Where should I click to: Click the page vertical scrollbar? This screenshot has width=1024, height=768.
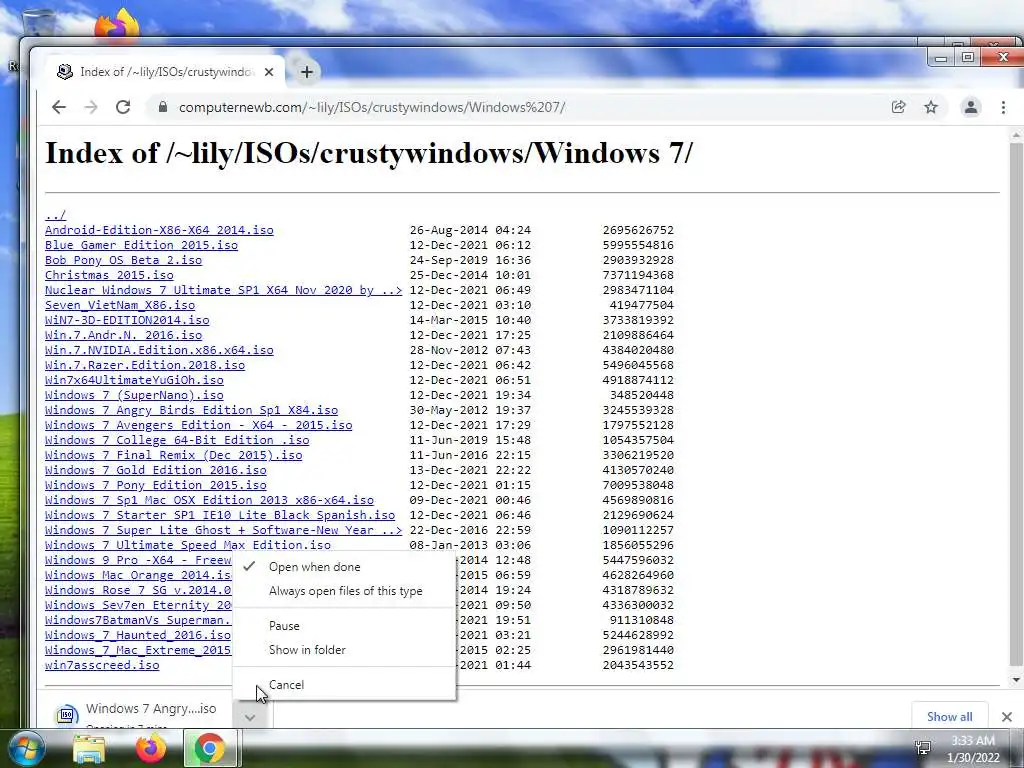pos(1016,402)
